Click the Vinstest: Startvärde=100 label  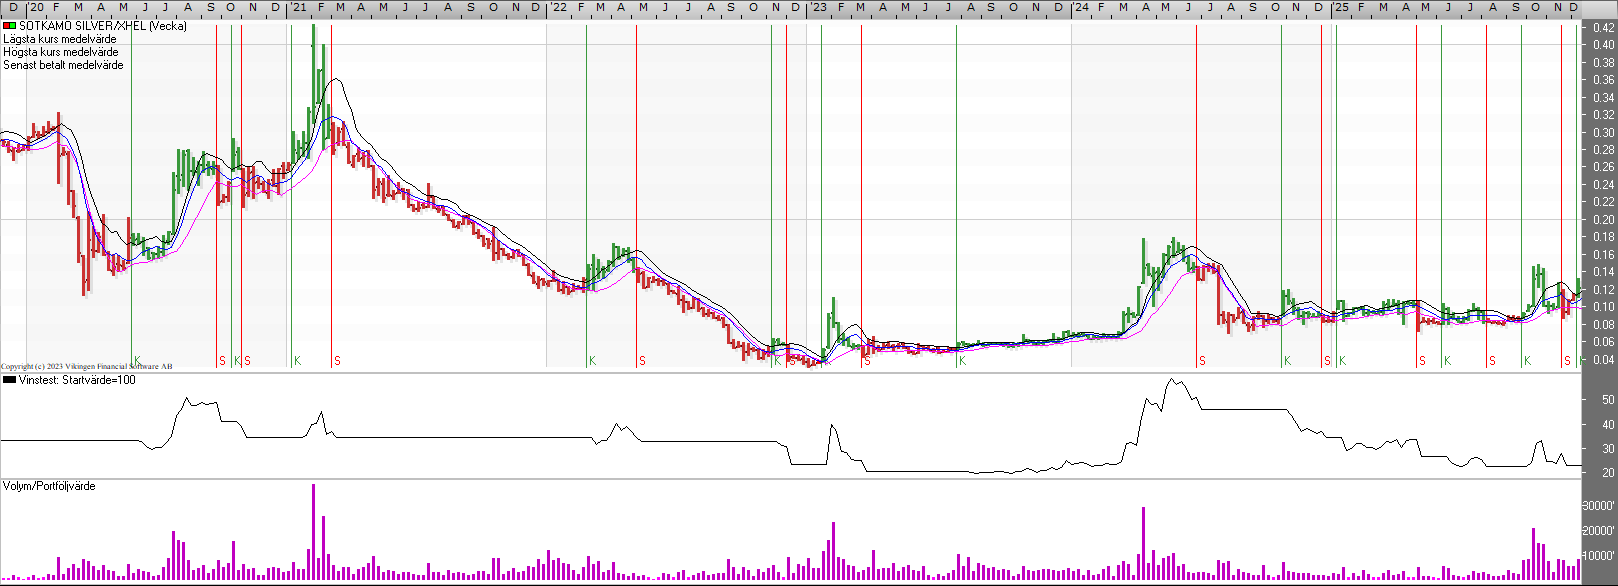77,380
